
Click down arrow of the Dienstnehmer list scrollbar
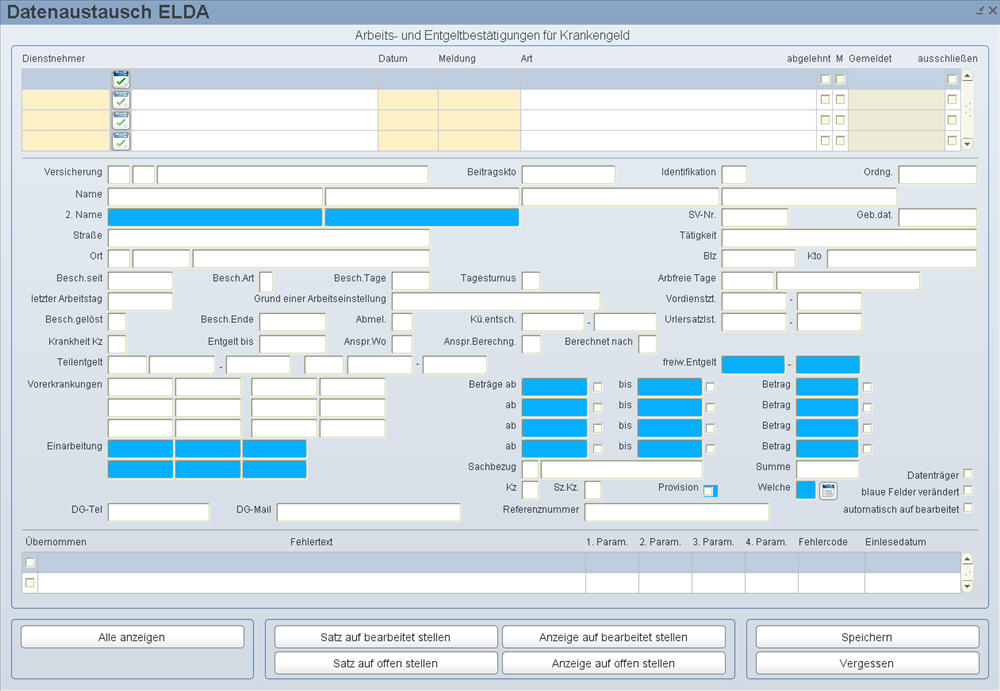pyautogui.click(x=967, y=144)
